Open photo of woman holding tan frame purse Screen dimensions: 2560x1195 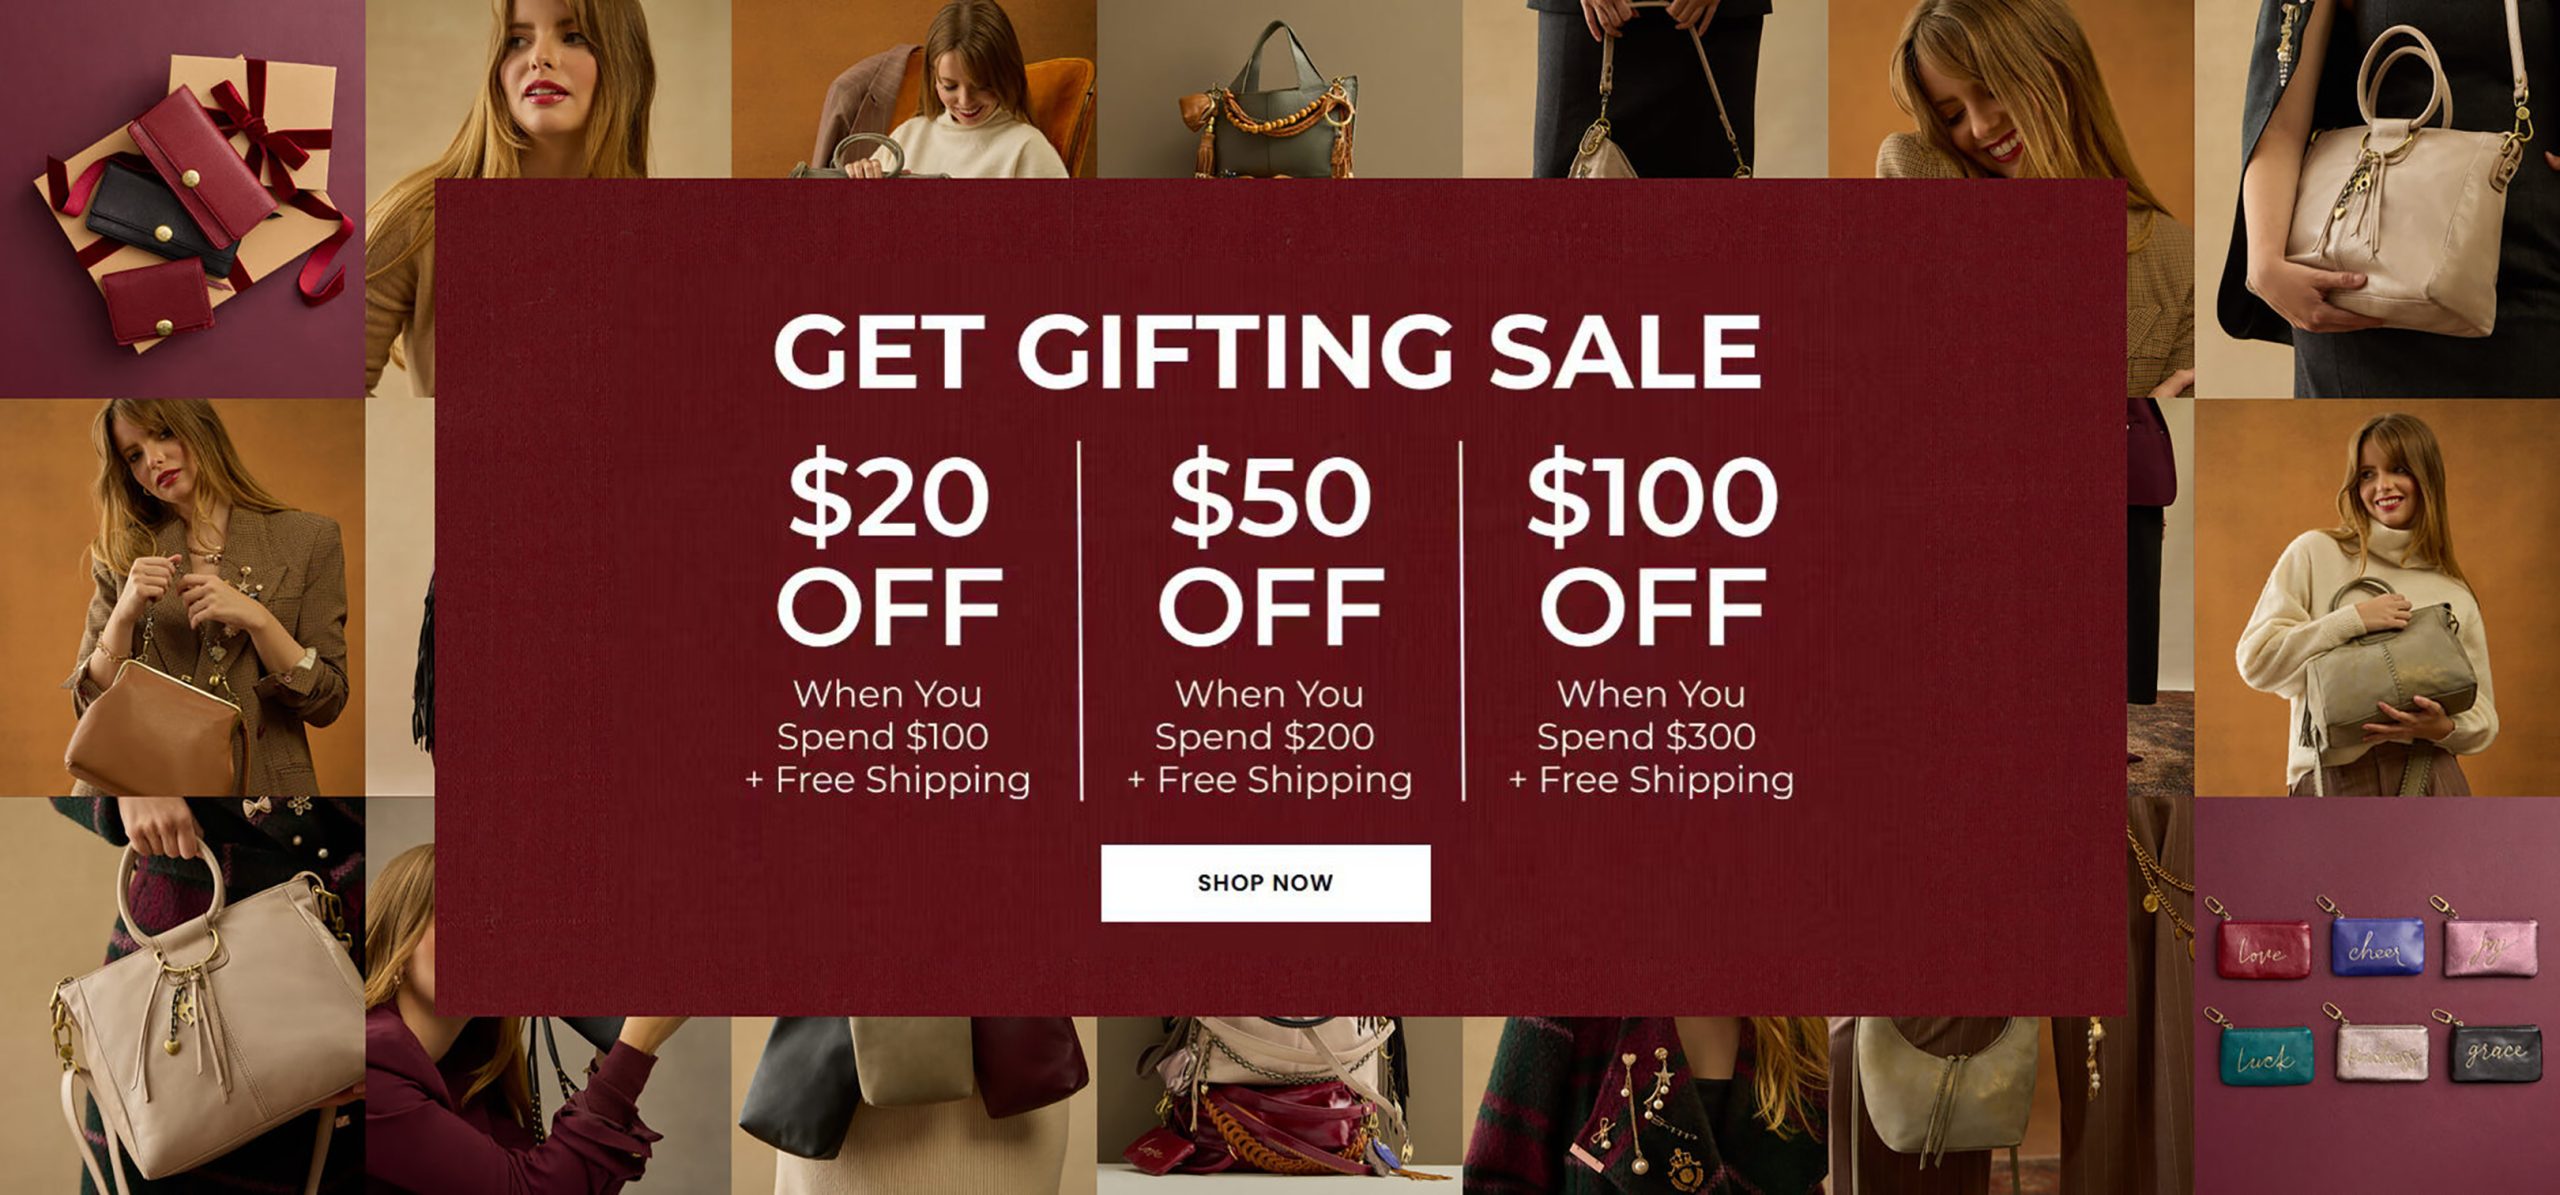tap(182, 597)
